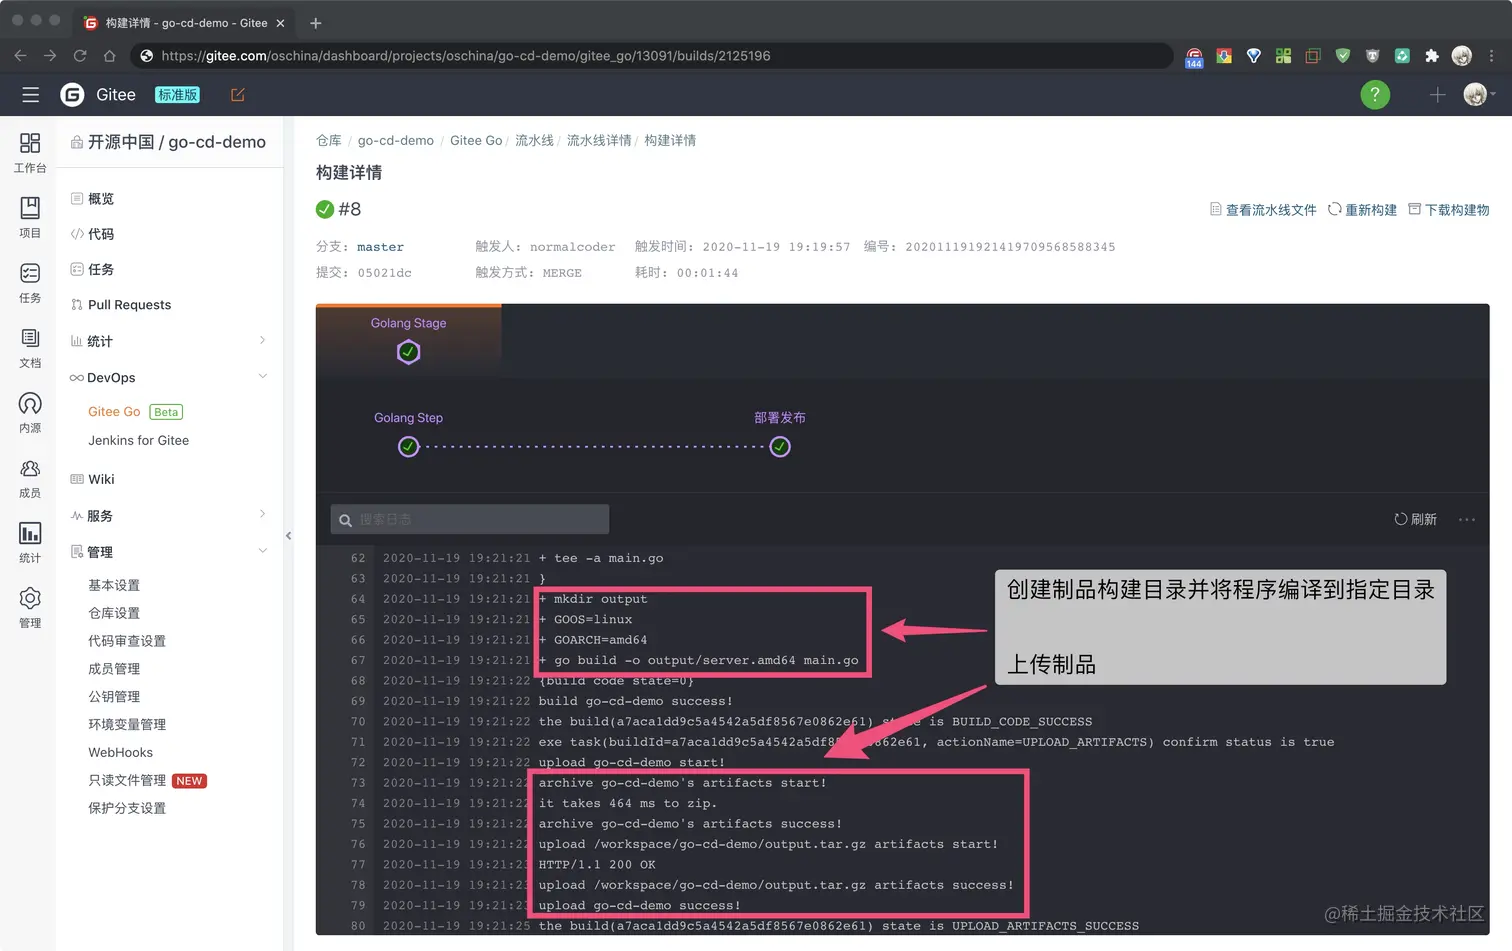This screenshot has width=1512, height=951.
Task: Click log line 'build go-cd-demo success!'
Action: [635, 701]
